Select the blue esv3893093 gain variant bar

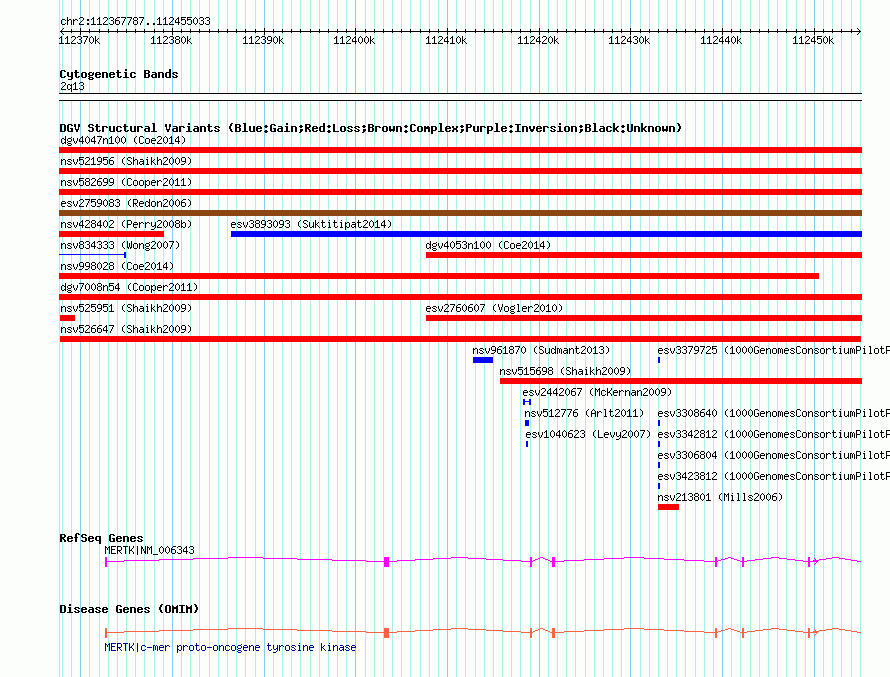545,234
